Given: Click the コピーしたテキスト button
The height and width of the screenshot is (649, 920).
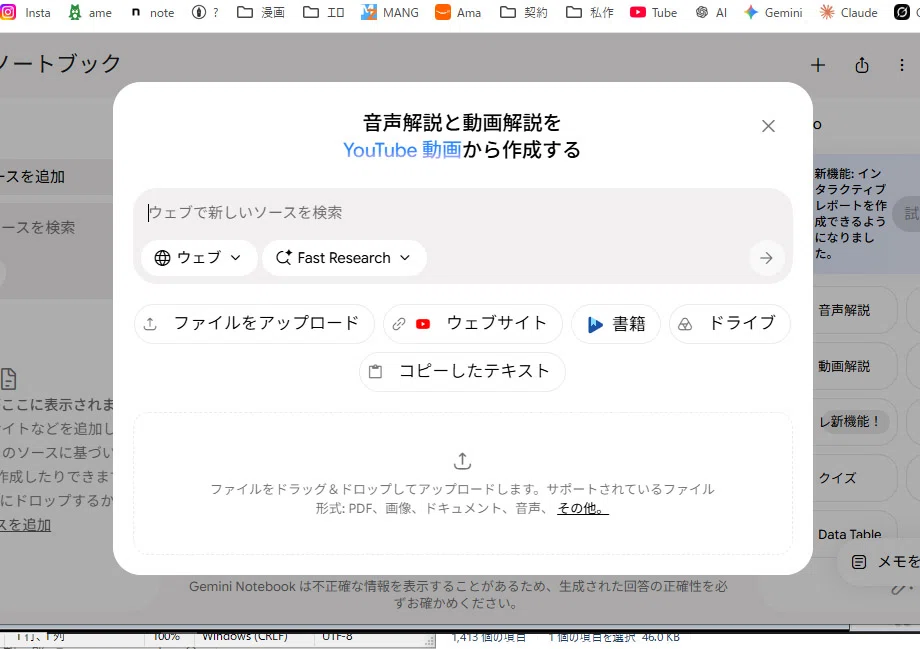Looking at the screenshot, I should [x=462, y=371].
